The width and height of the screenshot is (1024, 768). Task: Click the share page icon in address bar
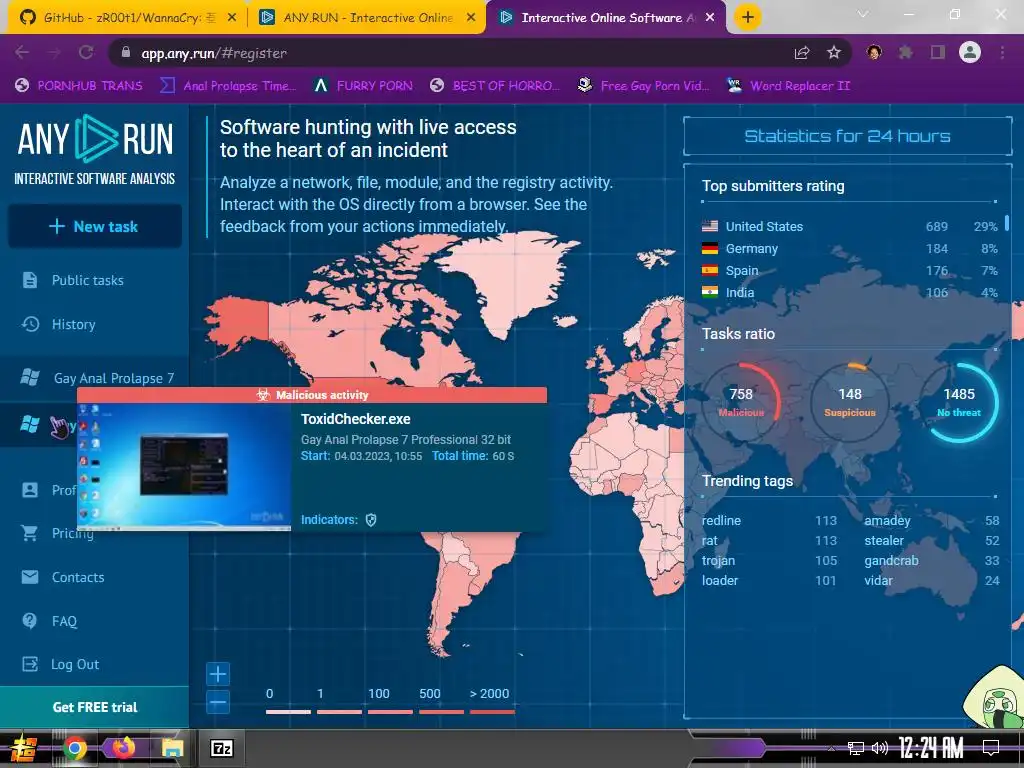(802, 53)
